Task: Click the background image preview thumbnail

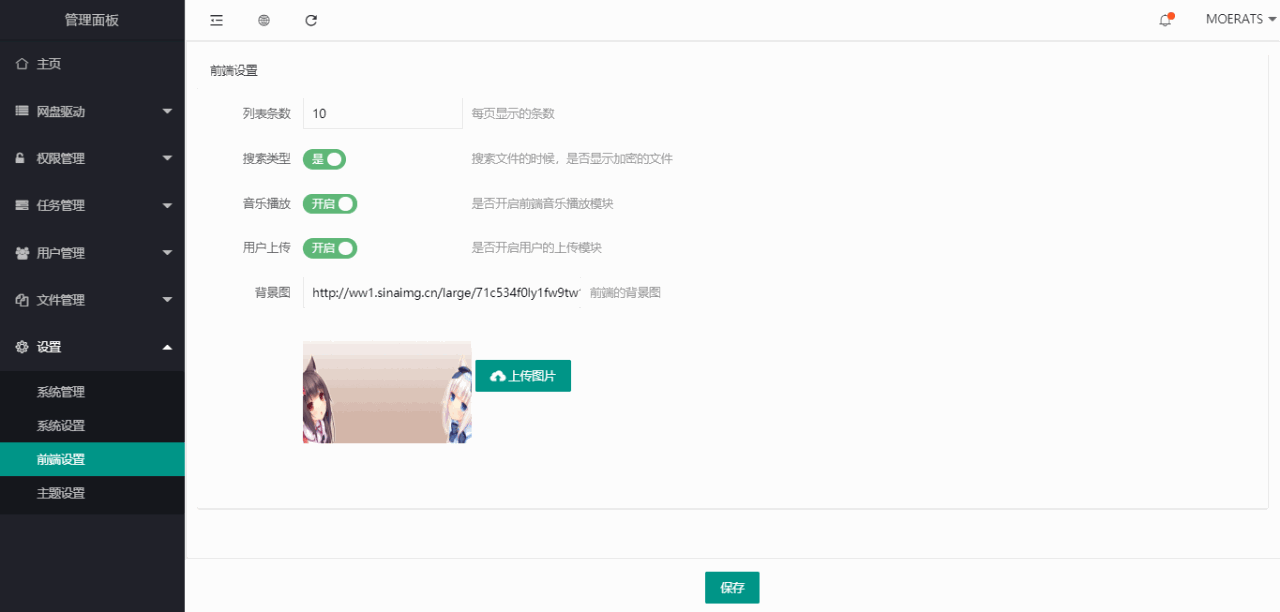Action: click(387, 392)
